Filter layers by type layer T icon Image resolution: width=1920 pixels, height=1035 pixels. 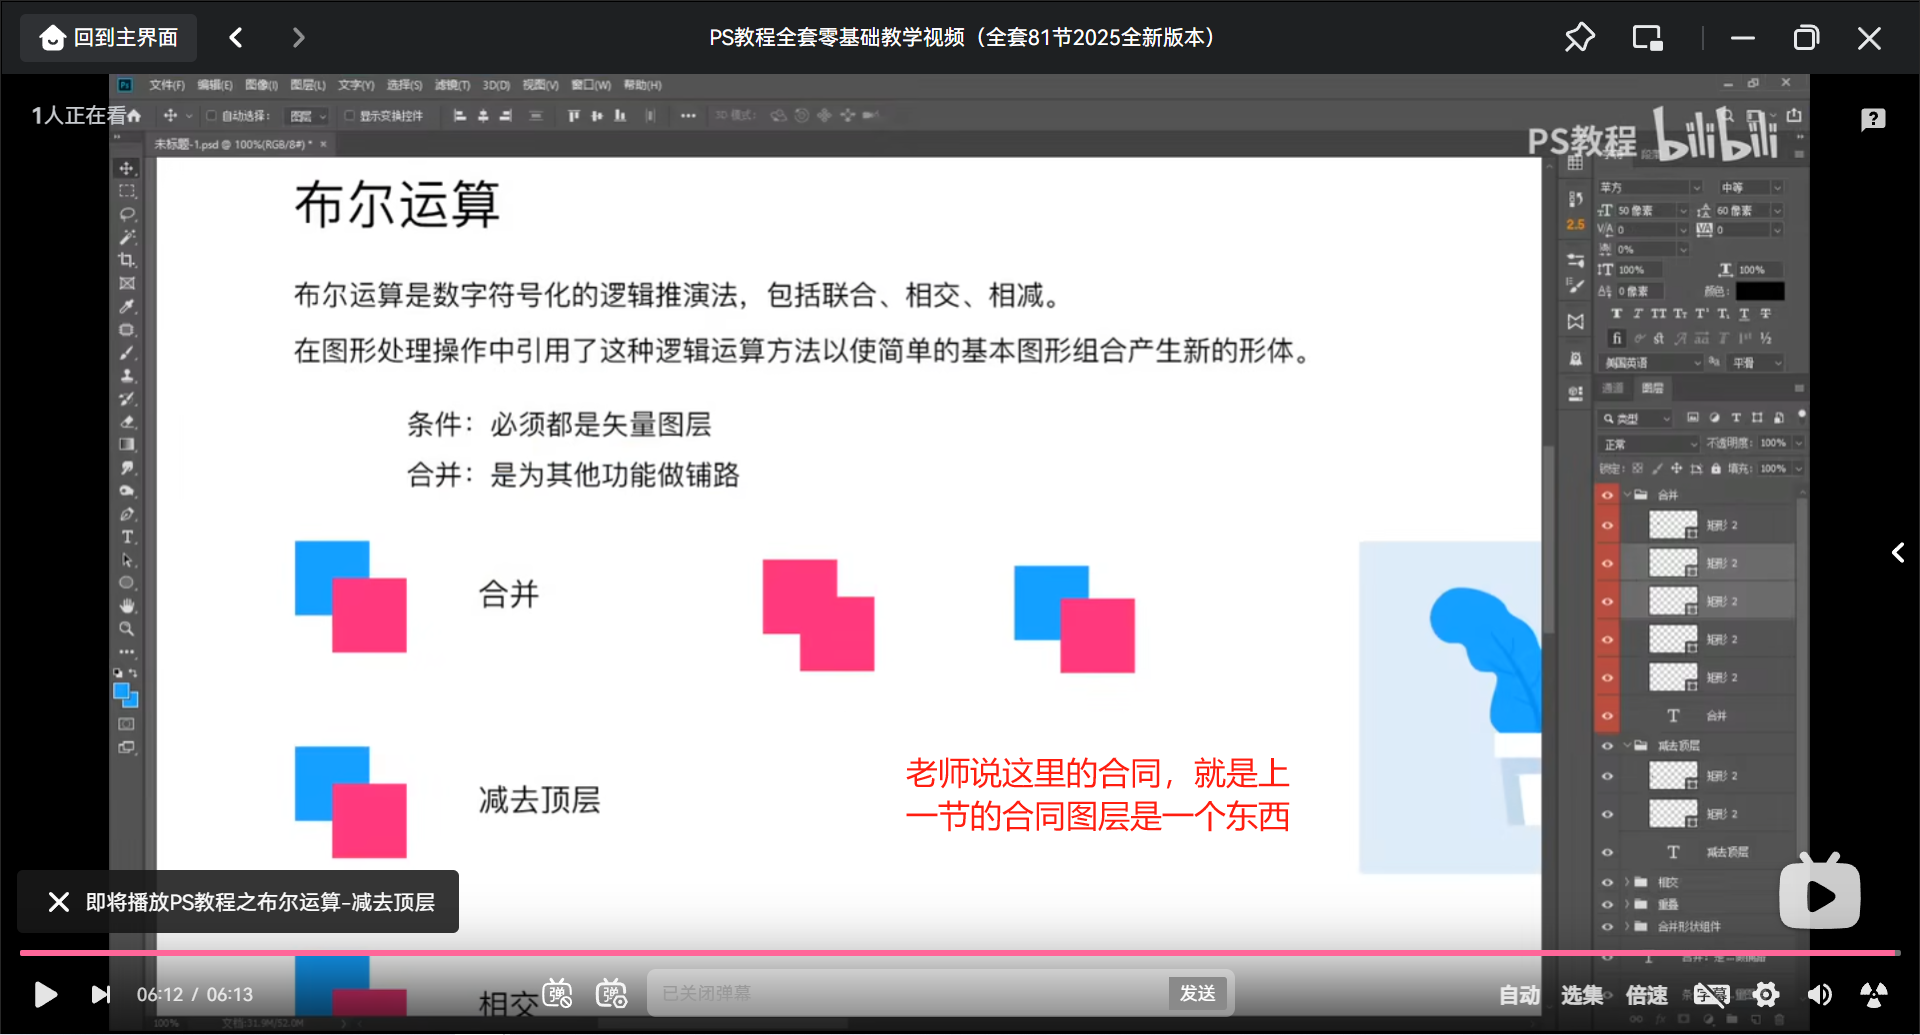click(1736, 418)
